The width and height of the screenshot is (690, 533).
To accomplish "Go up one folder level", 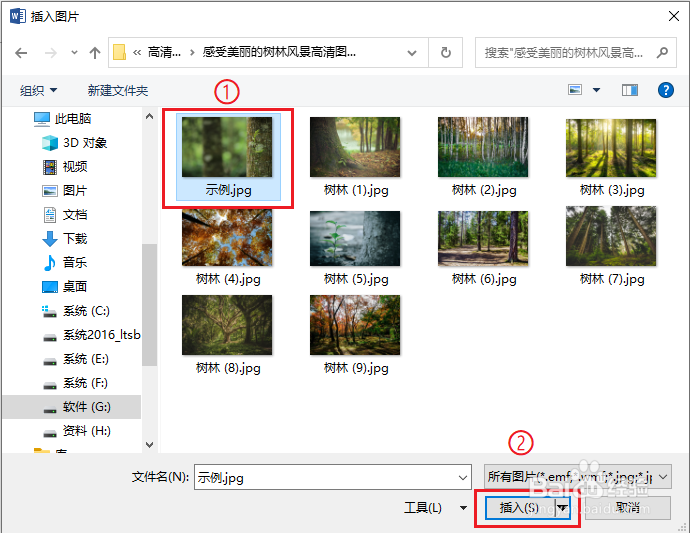I will coord(95,53).
